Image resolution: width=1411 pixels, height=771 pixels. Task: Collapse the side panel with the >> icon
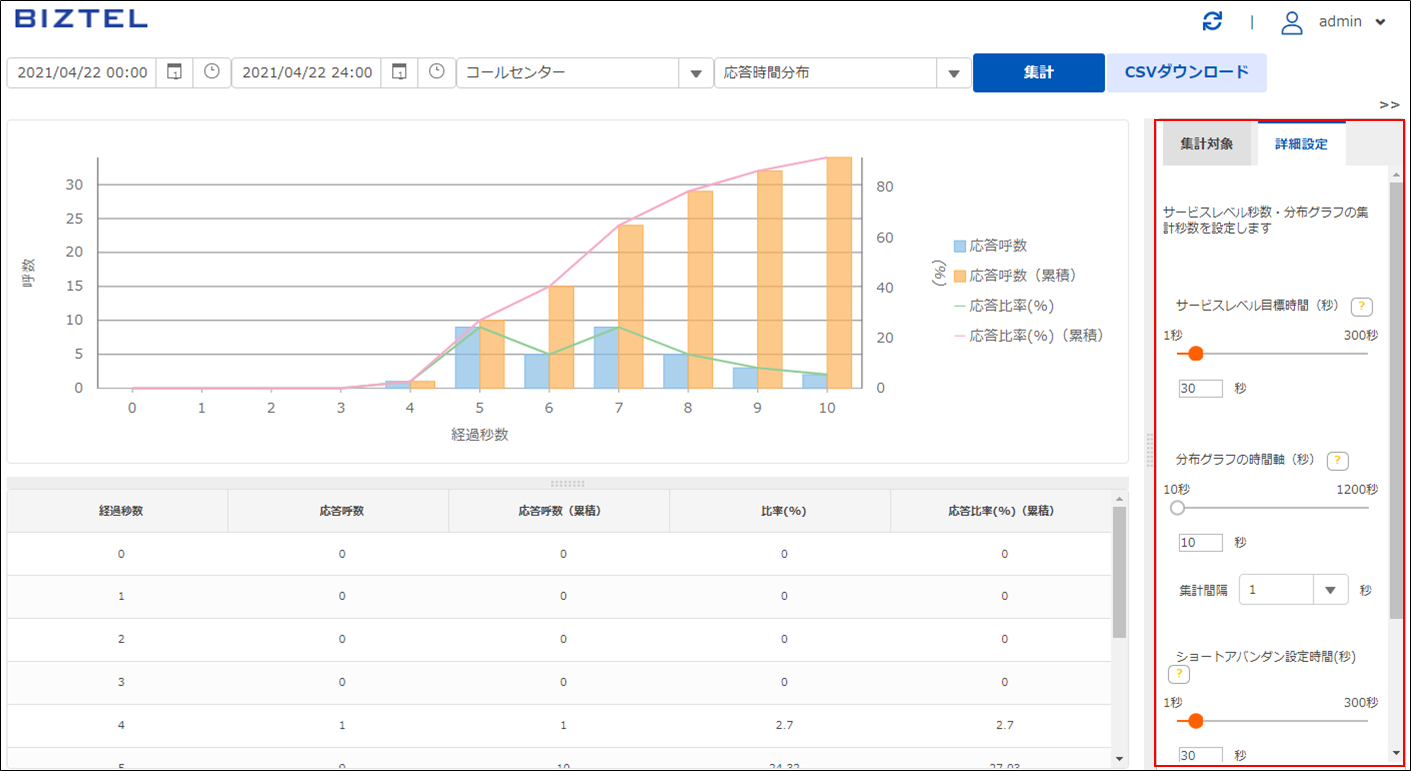1389,104
